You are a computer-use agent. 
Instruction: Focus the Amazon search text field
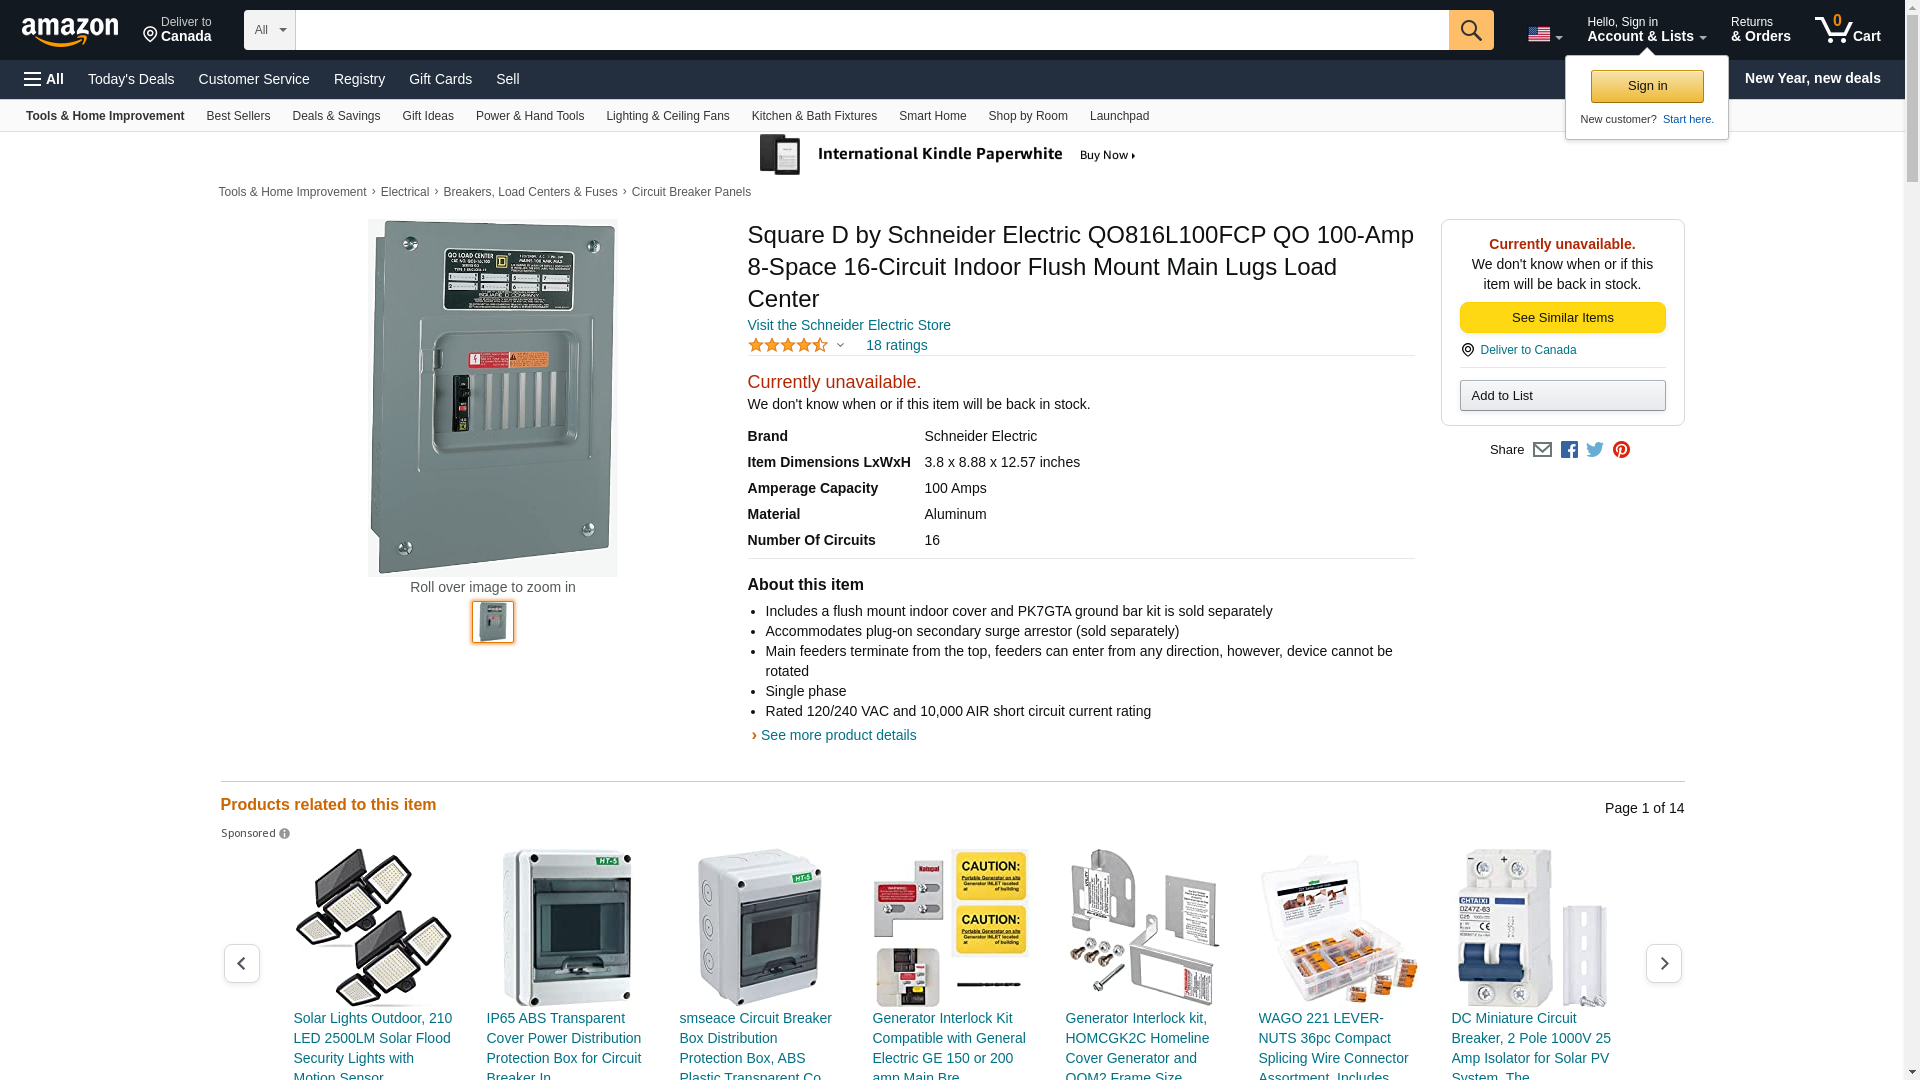(871, 30)
